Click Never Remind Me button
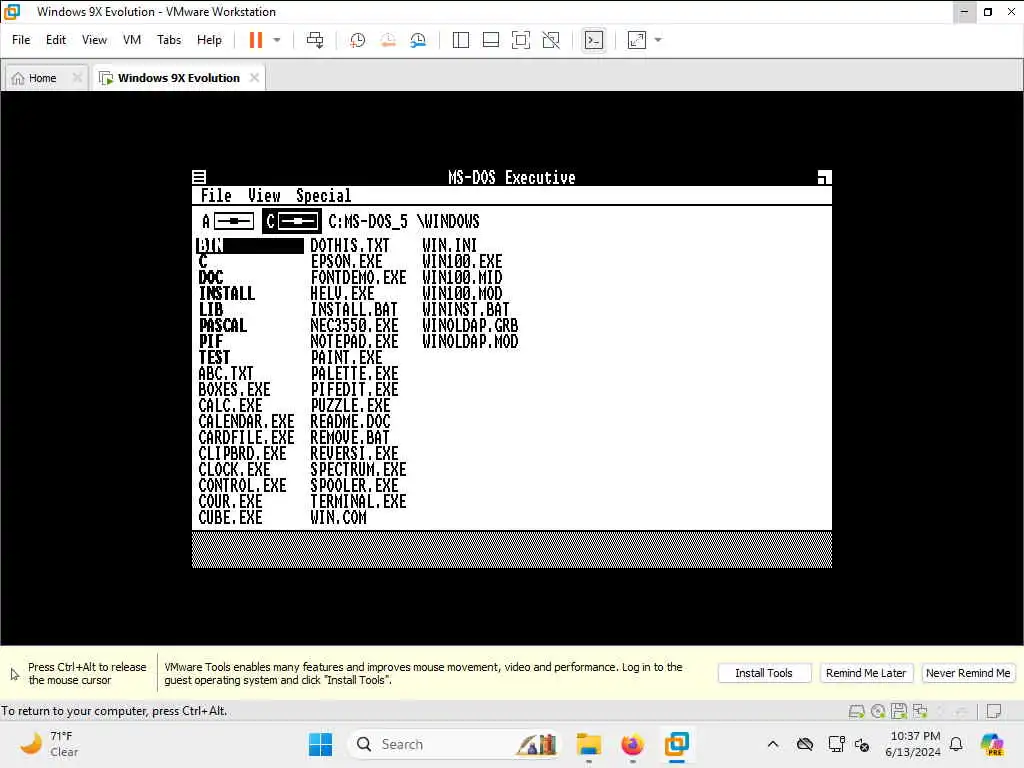The image size is (1024, 768). (x=968, y=673)
